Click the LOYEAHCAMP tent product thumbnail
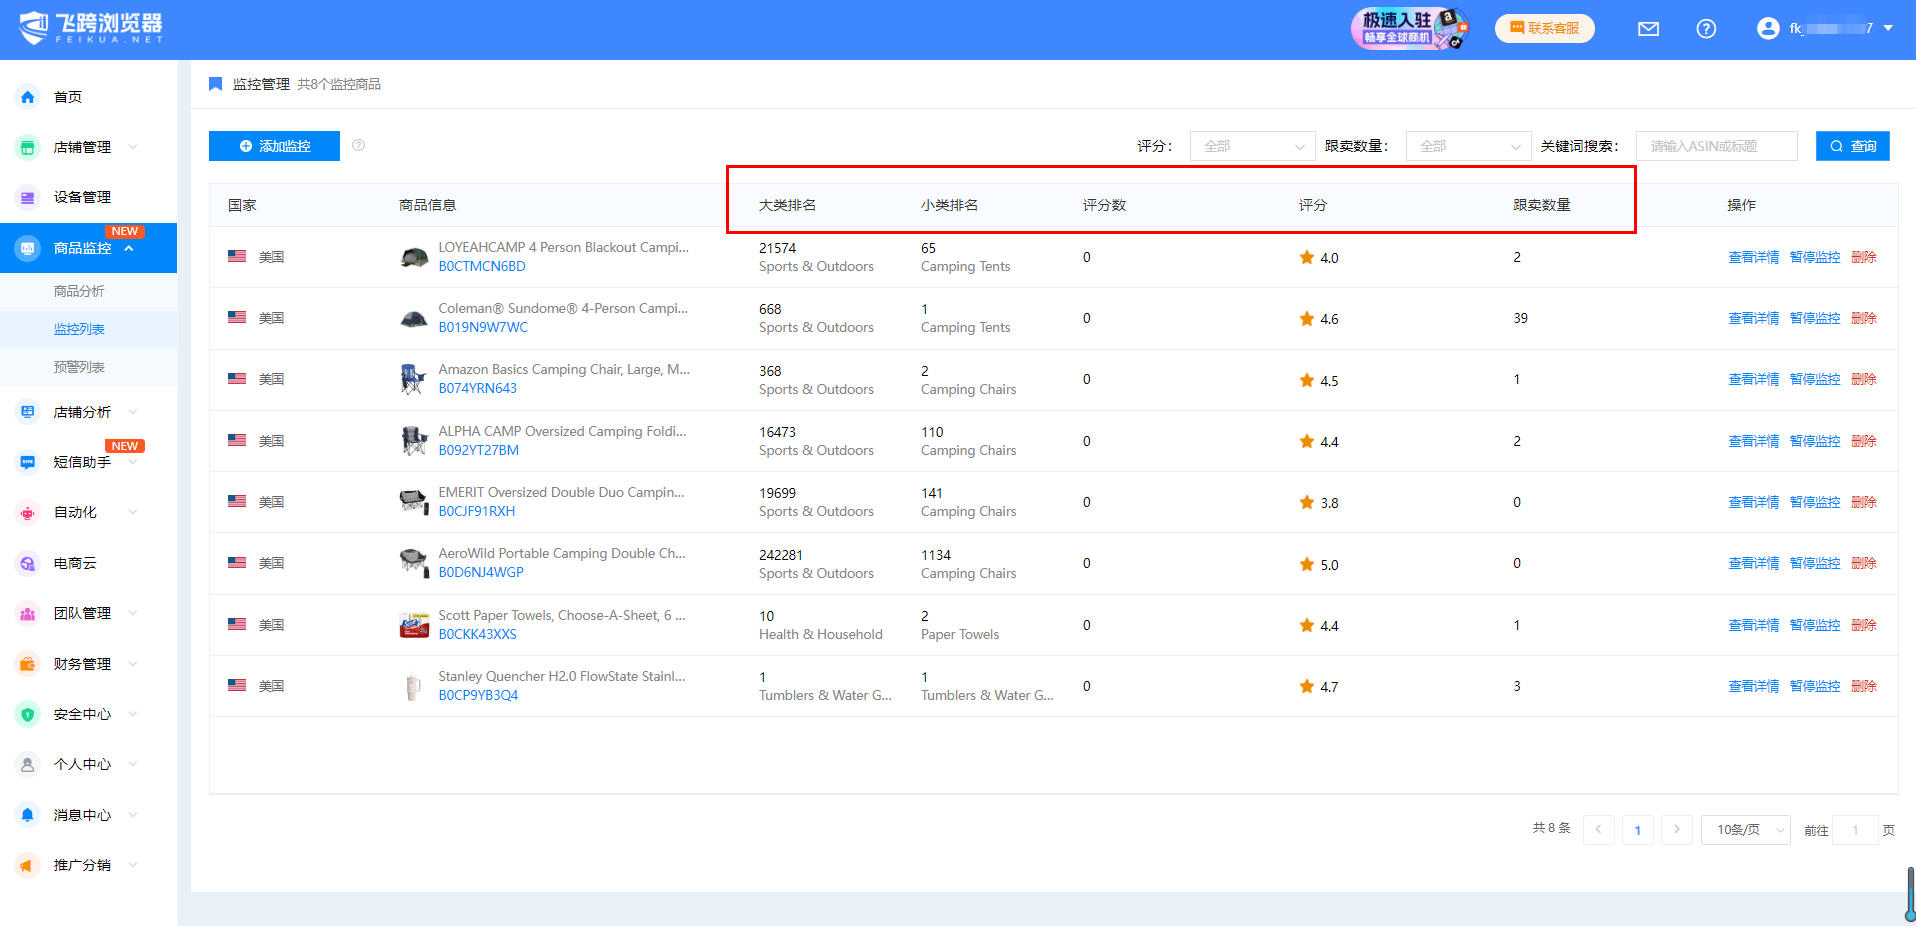The width and height of the screenshot is (1916, 926). pos(414,257)
